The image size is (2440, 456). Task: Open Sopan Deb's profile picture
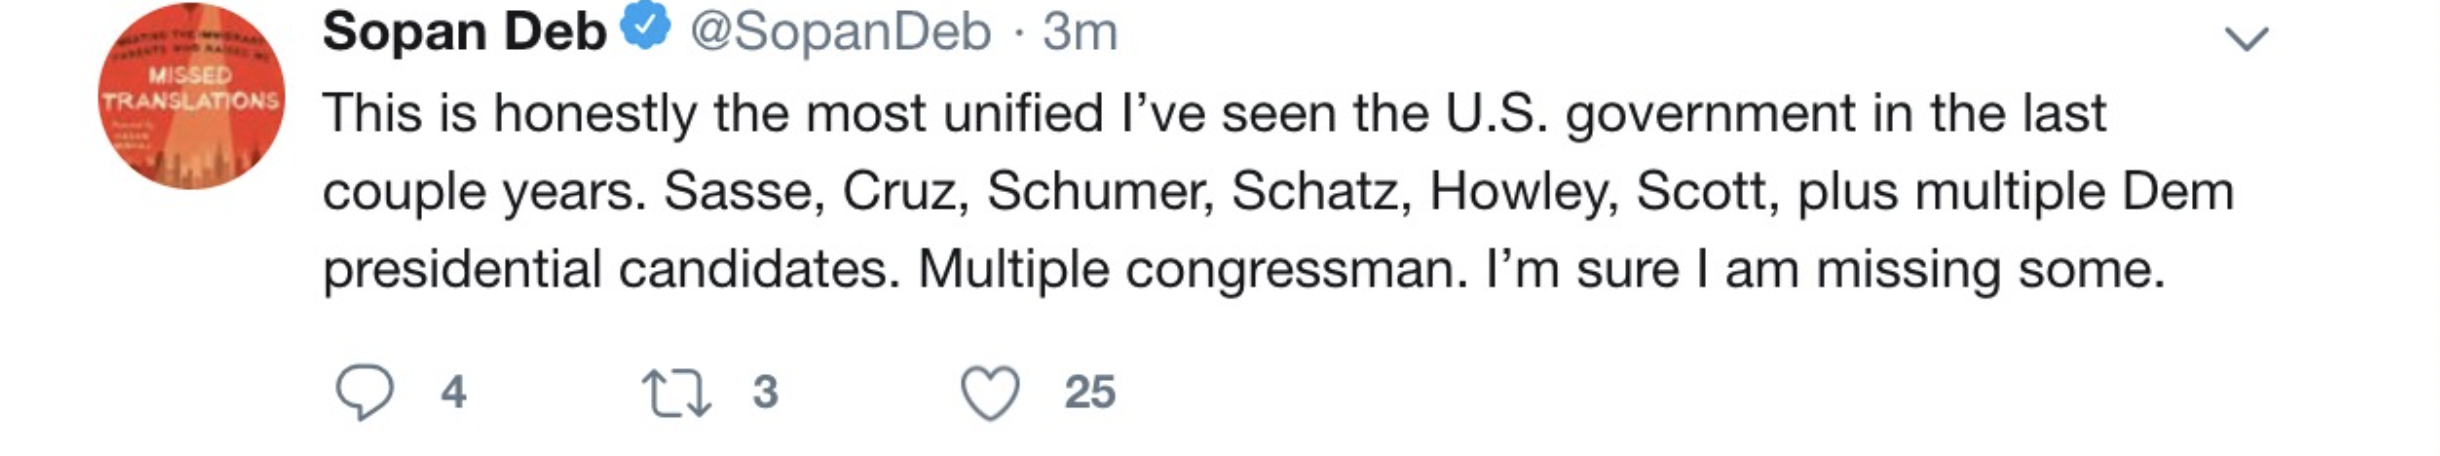pyautogui.click(x=191, y=96)
